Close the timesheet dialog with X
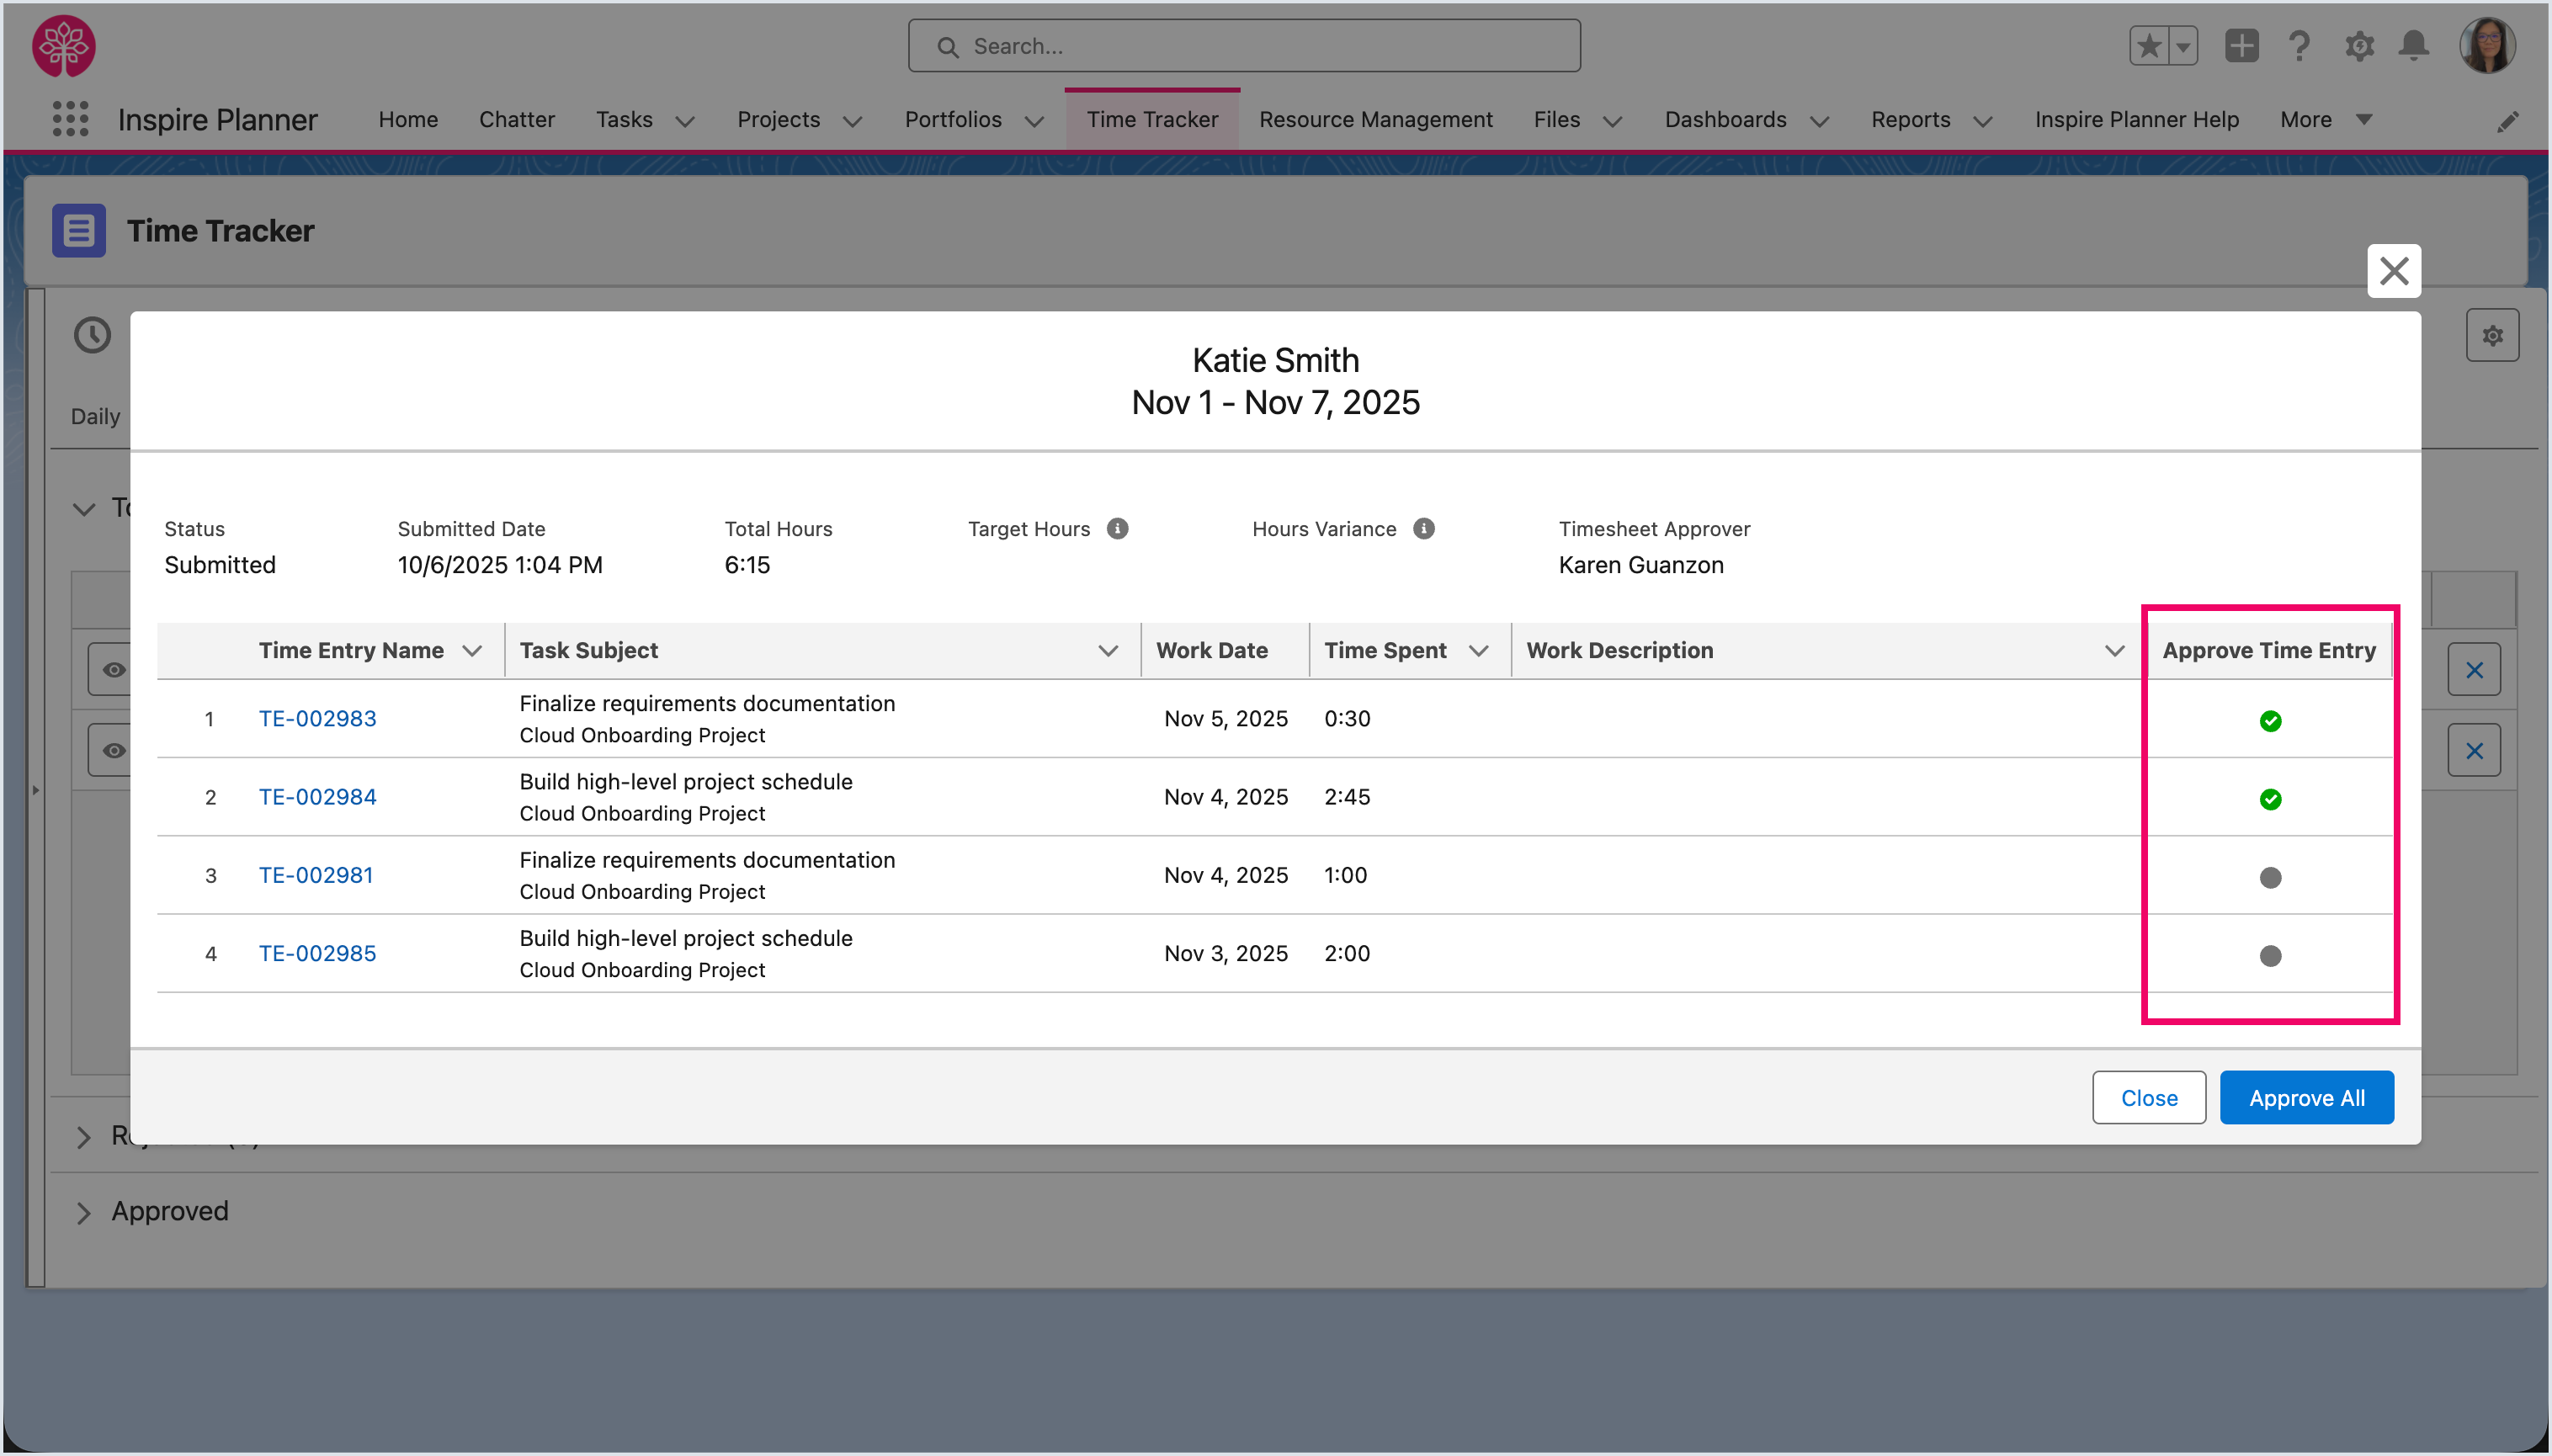 [2393, 270]
